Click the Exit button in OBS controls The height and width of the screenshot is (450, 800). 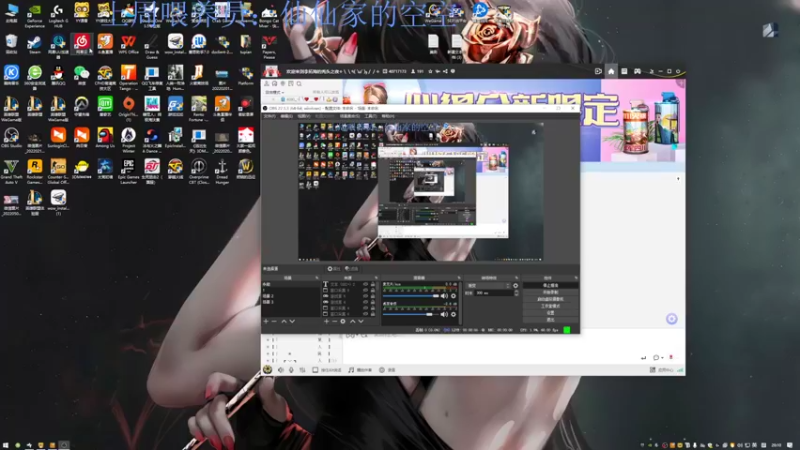(551, 320)
